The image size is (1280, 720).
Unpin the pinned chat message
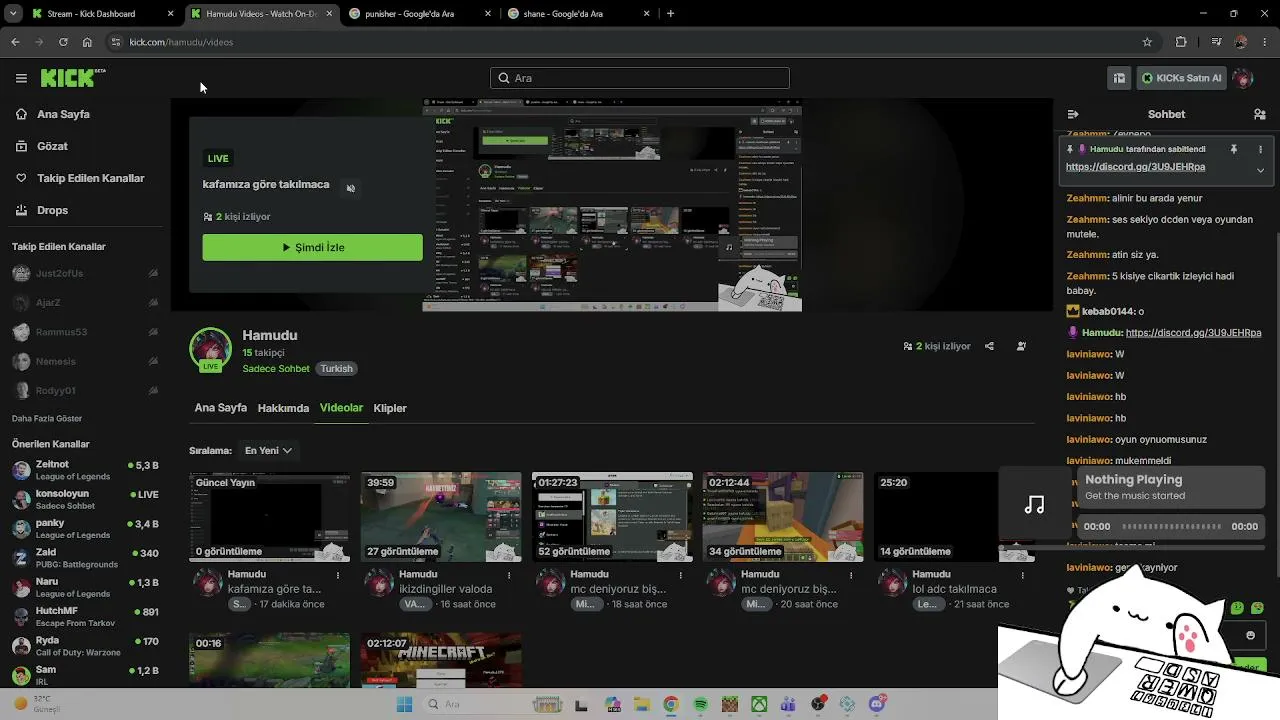(x=1234, y=149)
